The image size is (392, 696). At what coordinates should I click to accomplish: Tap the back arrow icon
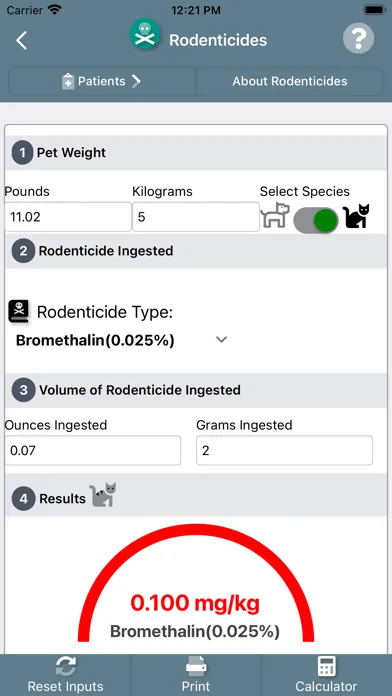click(21, 40)
